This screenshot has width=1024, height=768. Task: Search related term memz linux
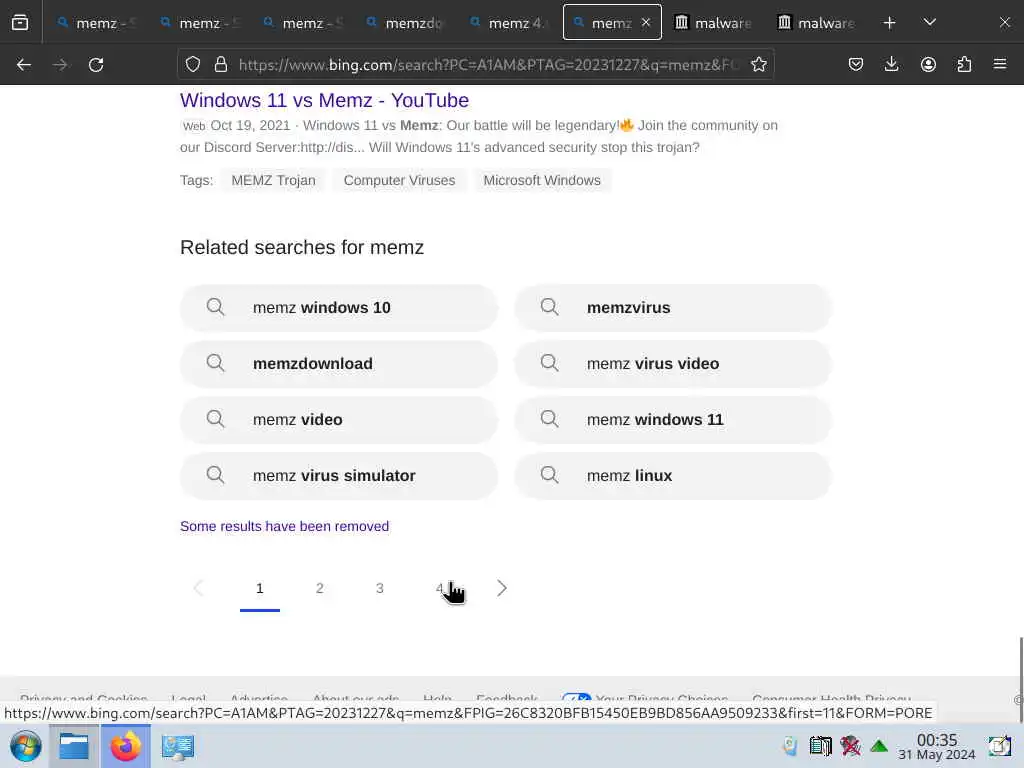coord(673,476)
